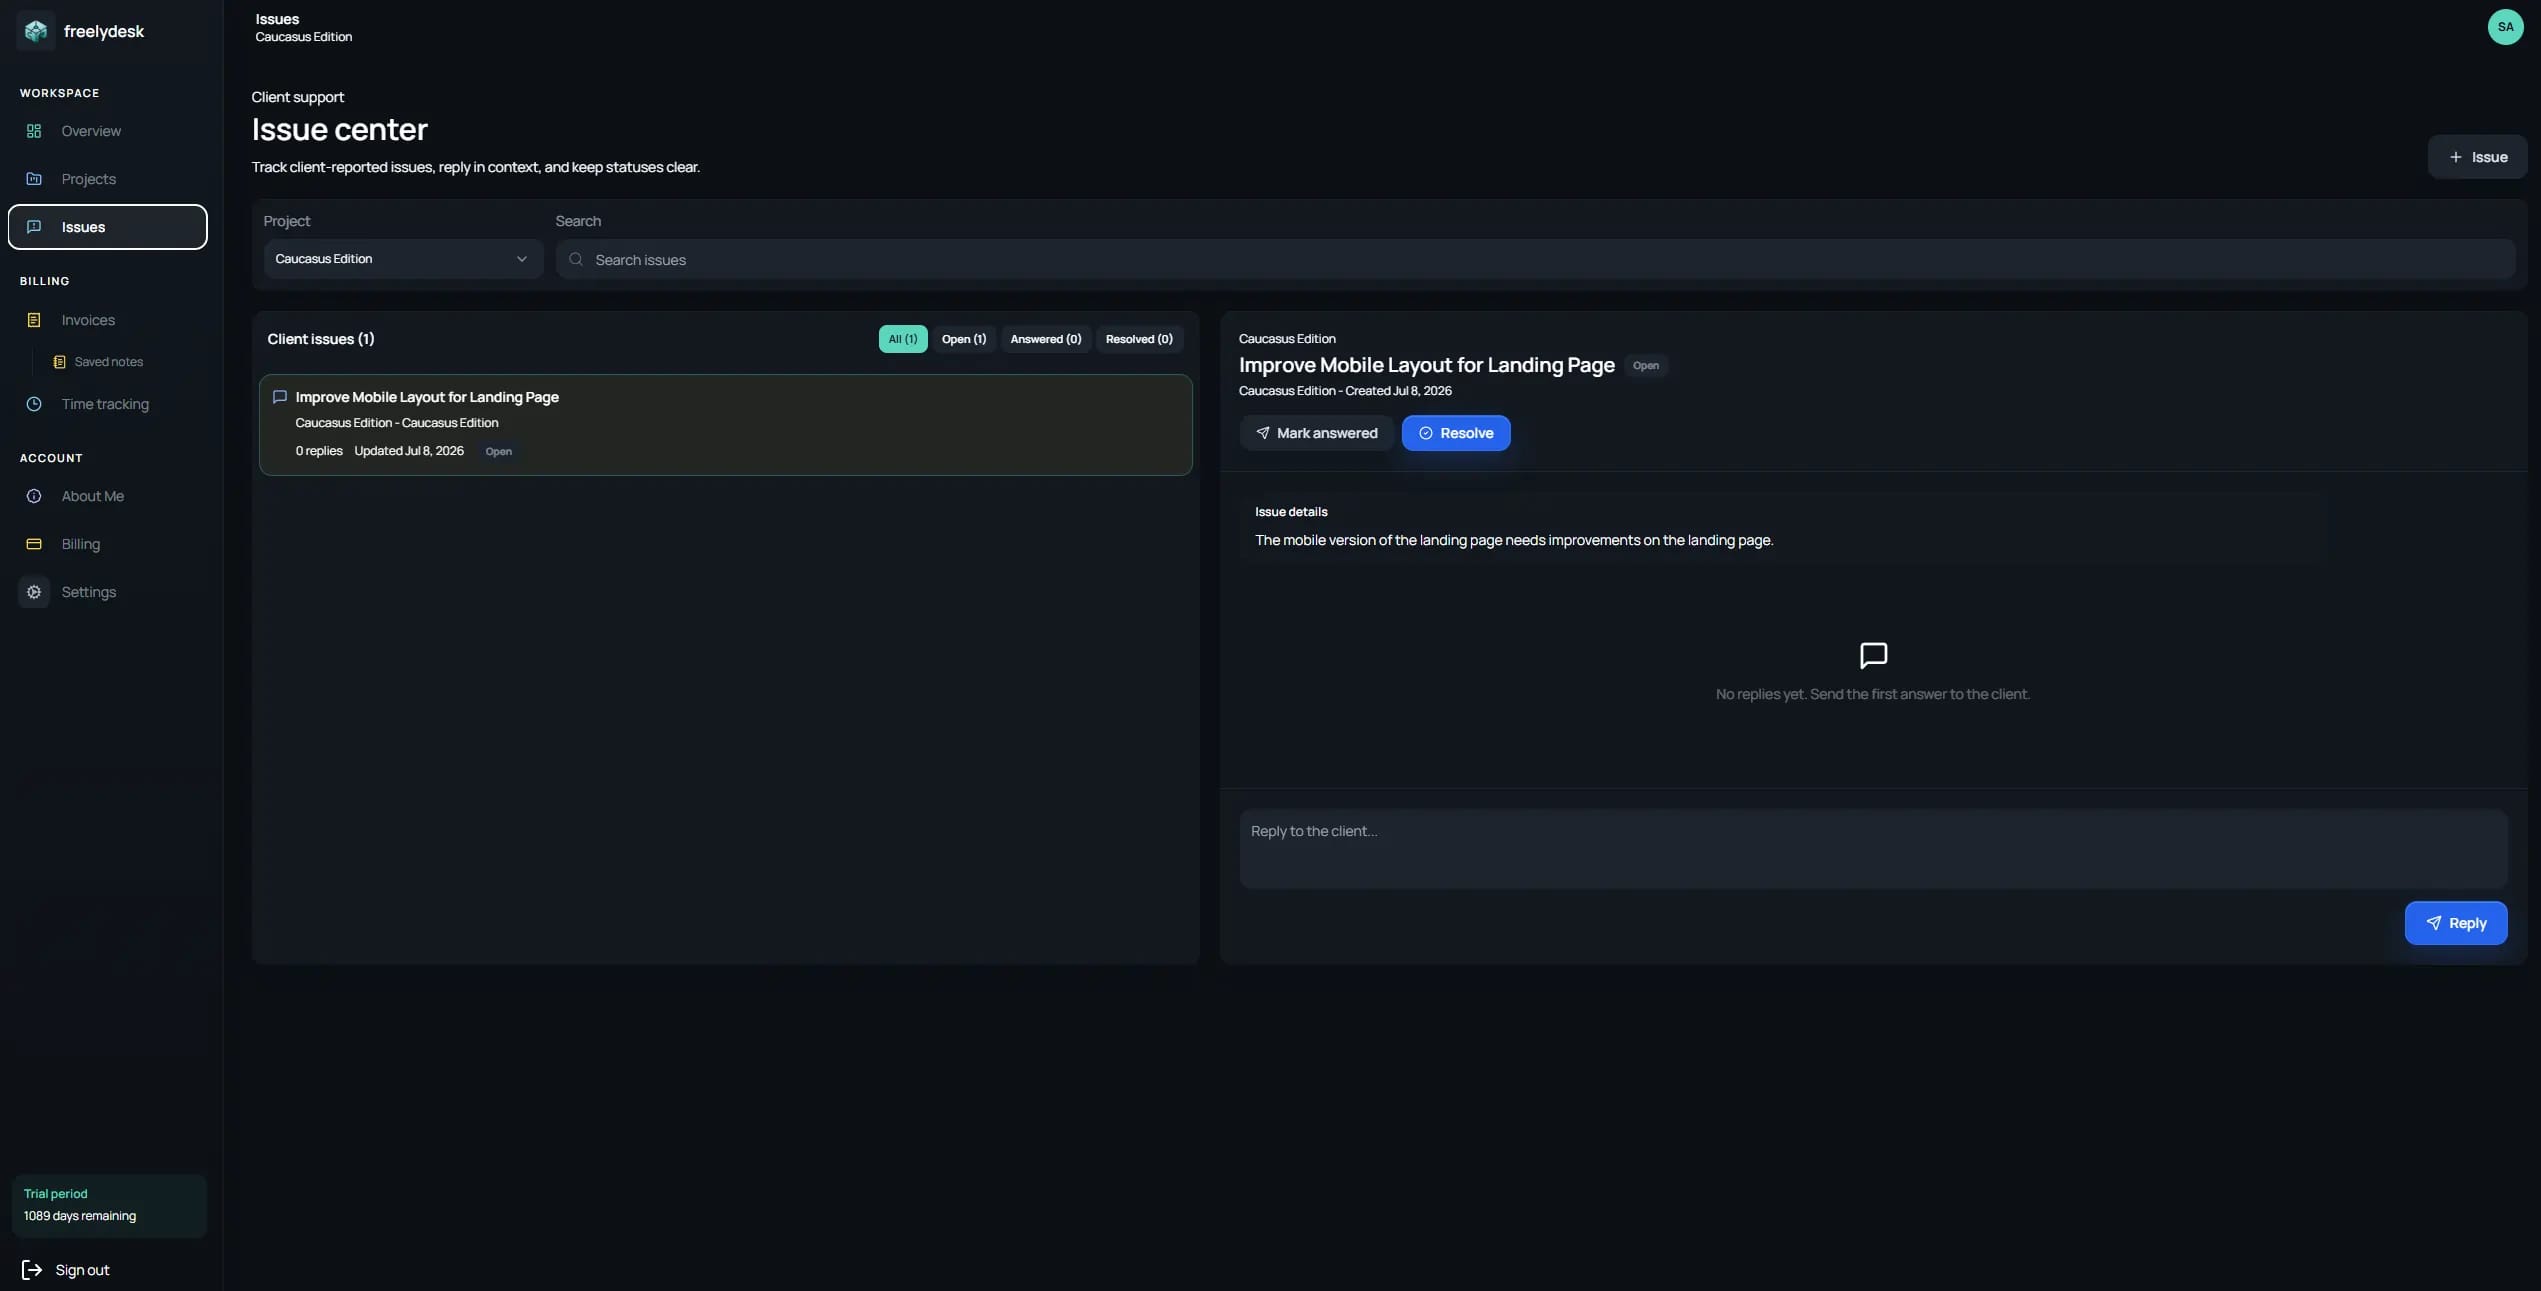Filter by Answered (0) issues
The height and width of the screenshot is (1291, 2541).
tap(1045, 339)
